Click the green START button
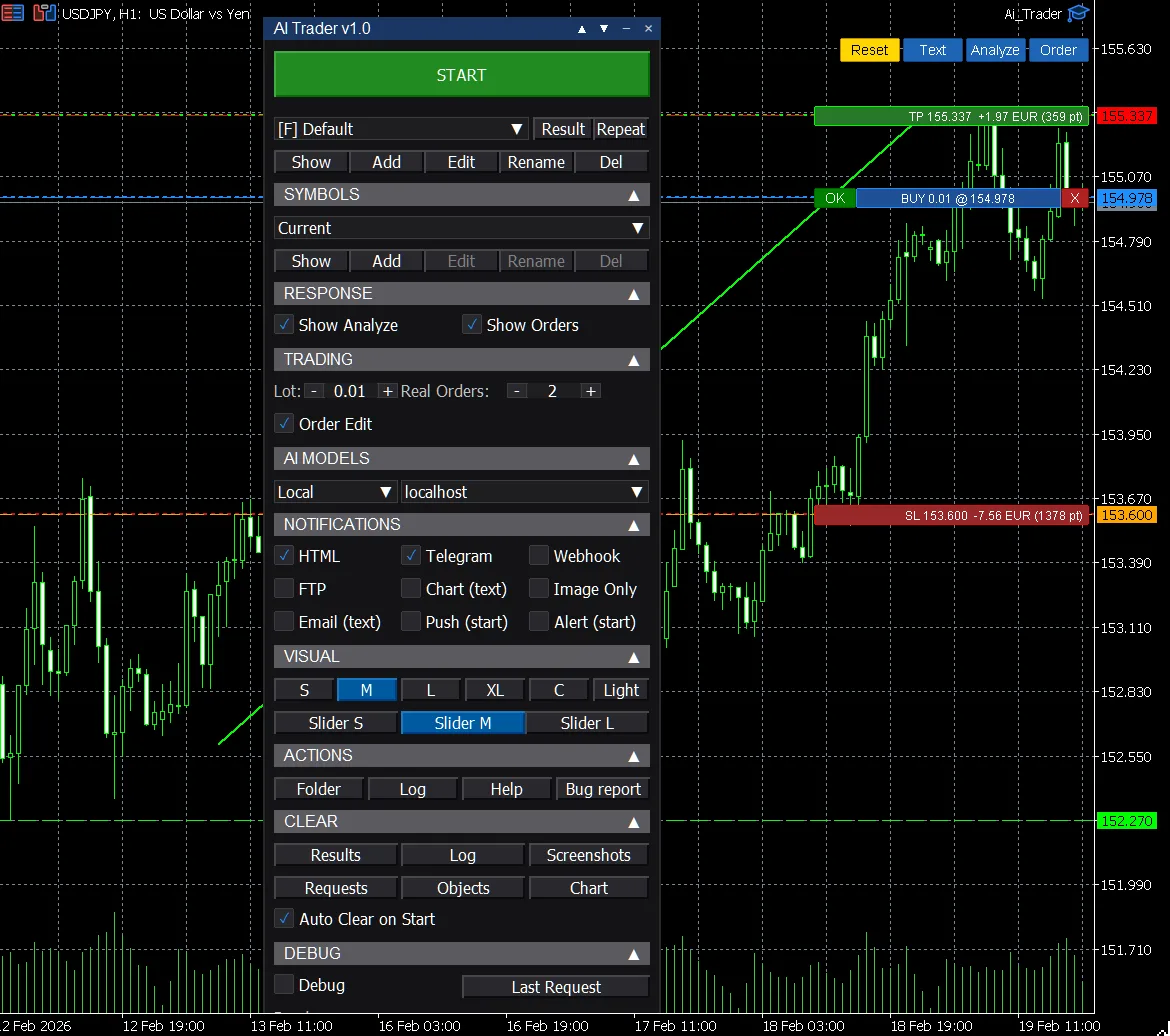The width and height of the screenshot is (1170, 1036). (461, 75)
